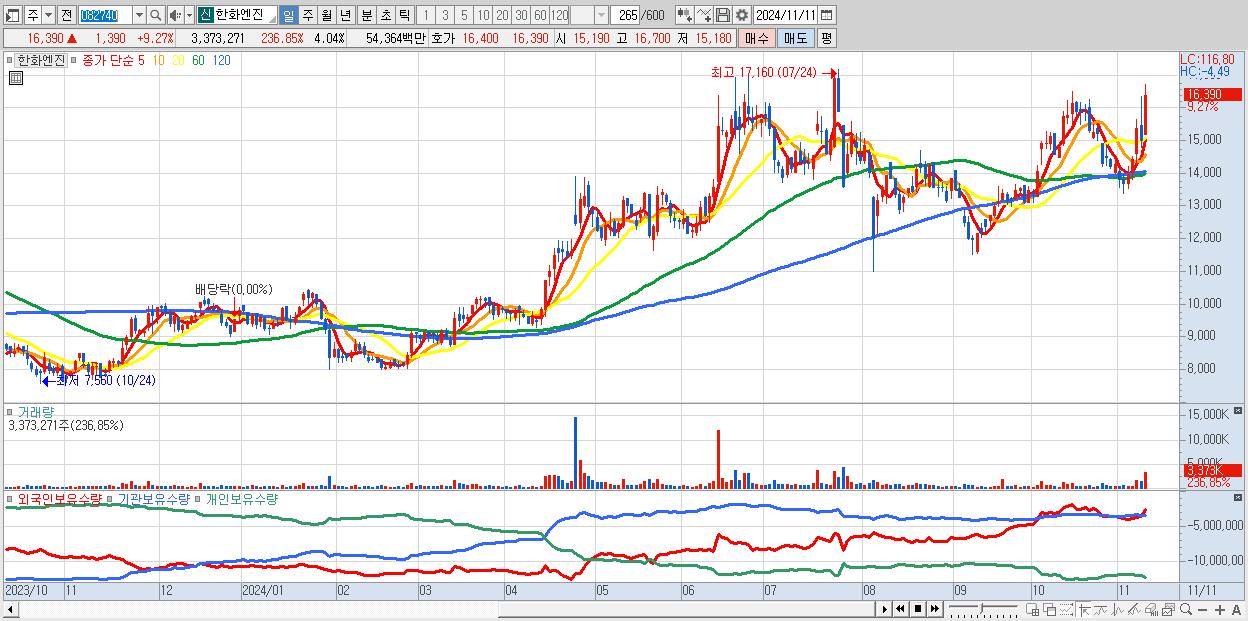Click the 매수 buy button
Viewport: 1248px width, 621px height.
(x=757, y=38)
